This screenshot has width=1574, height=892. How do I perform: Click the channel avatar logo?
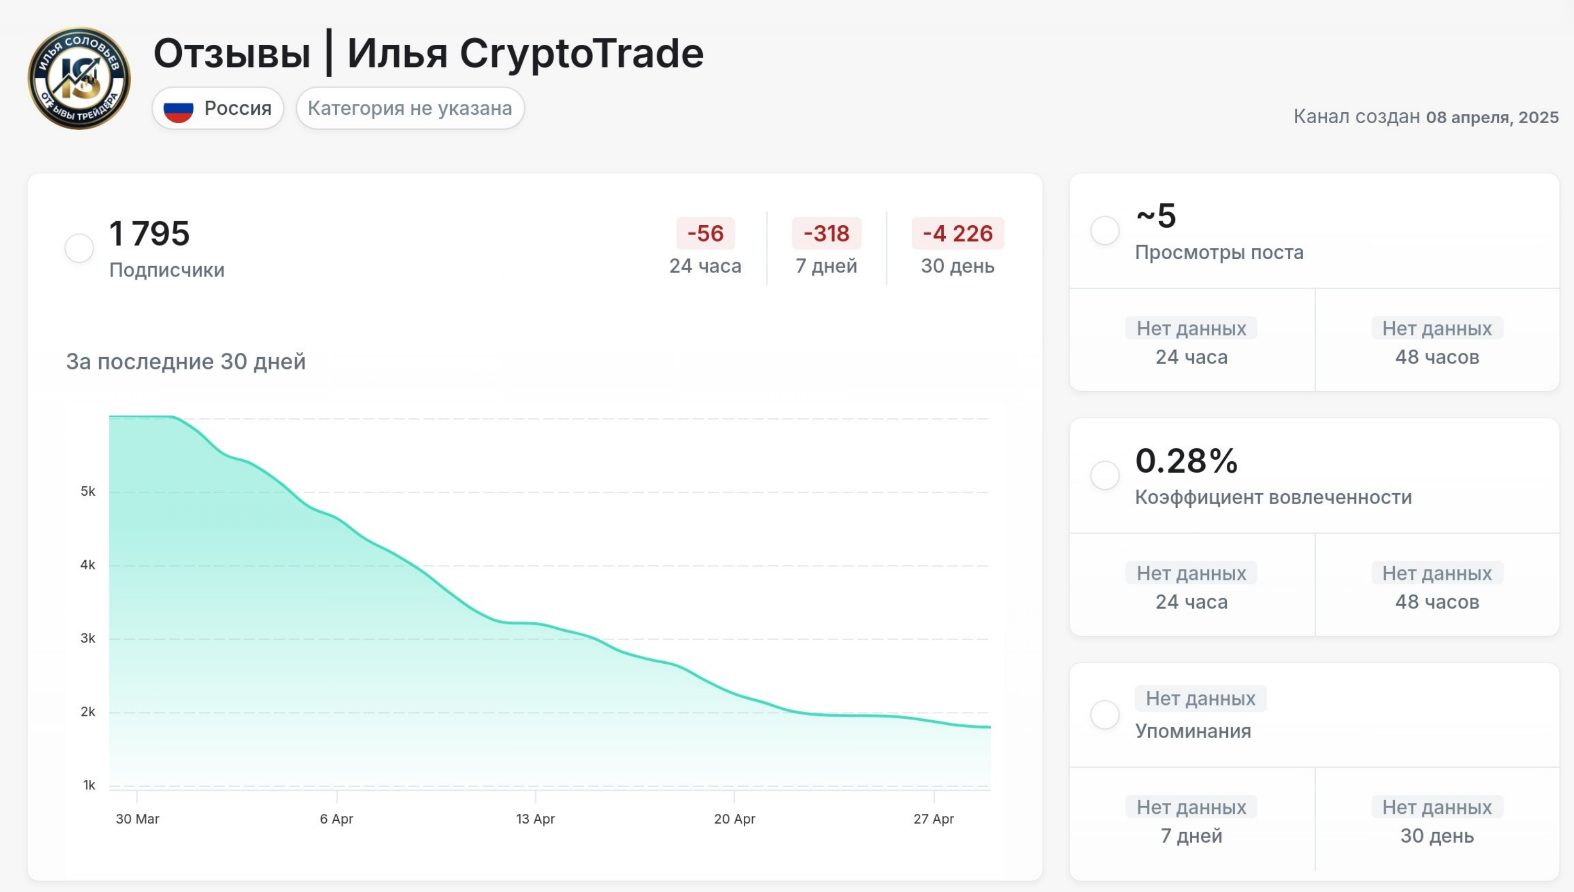pos(79,79)
